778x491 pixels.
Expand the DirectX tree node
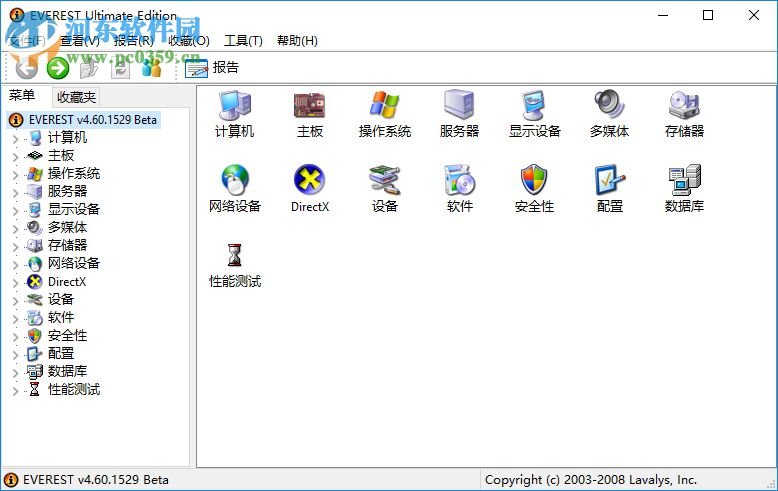click(15, 283)
